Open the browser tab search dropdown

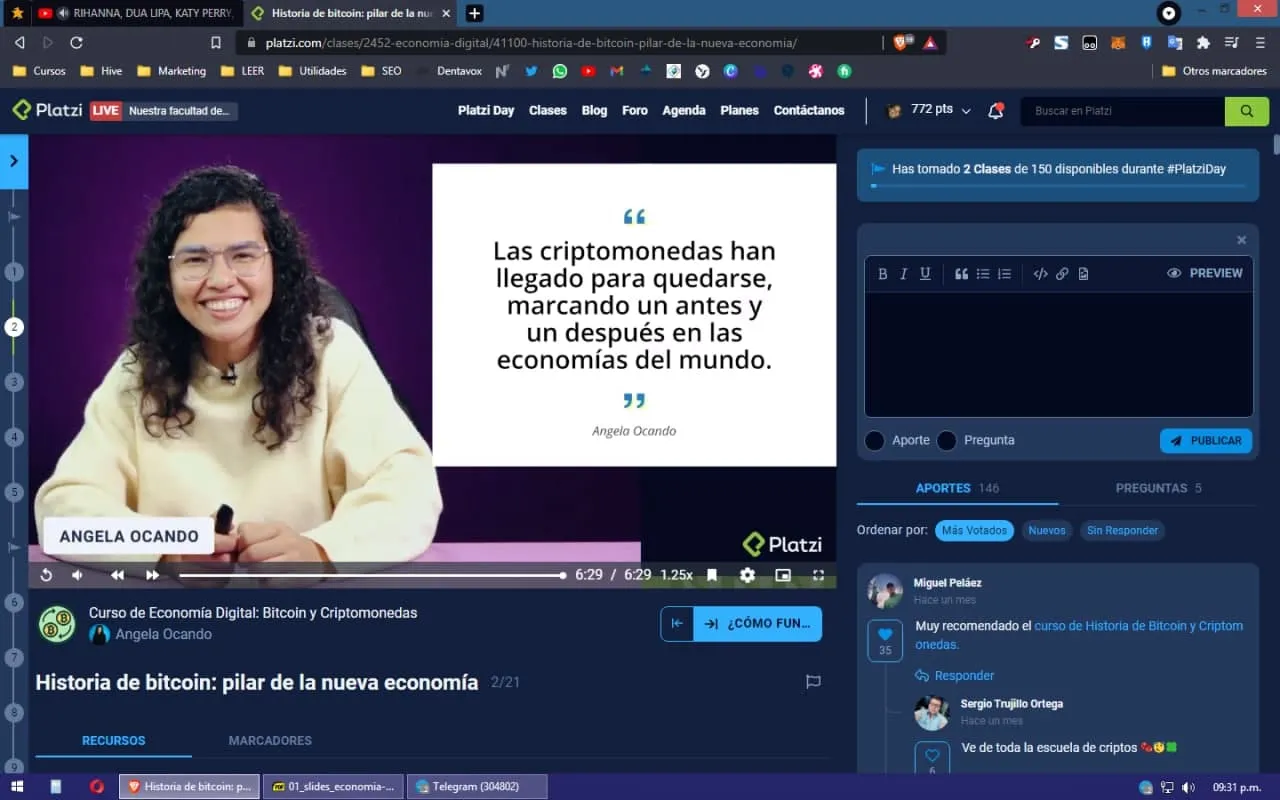[1168, 13]
